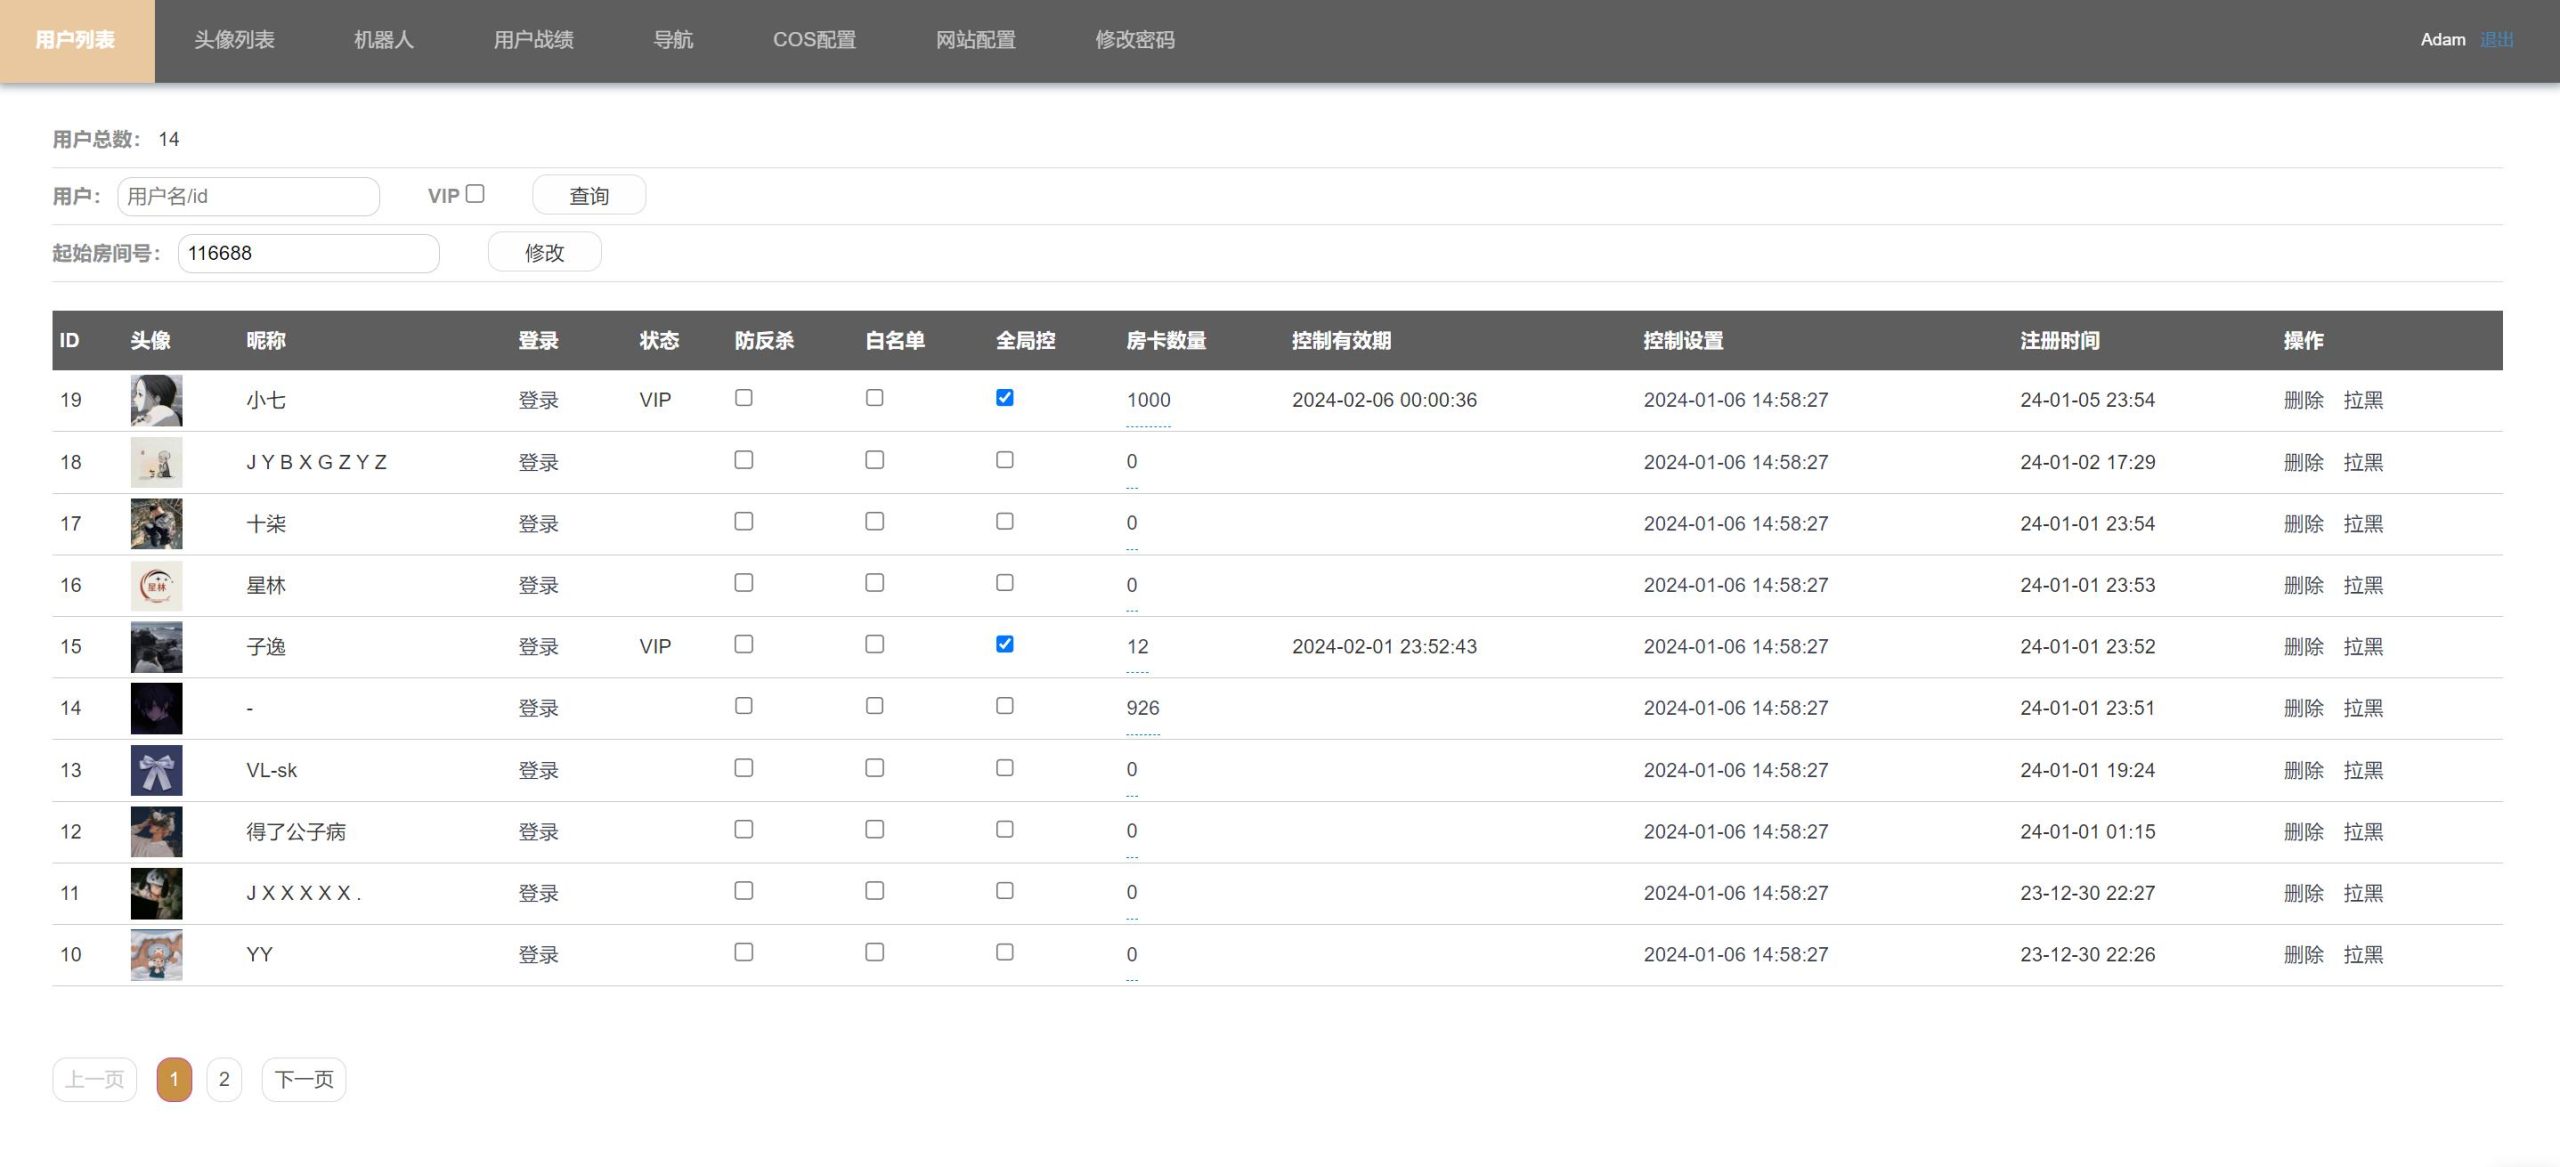2560x1167 pixels.
Task: Open the COS配置 page
Action: [x=815, y=40]
